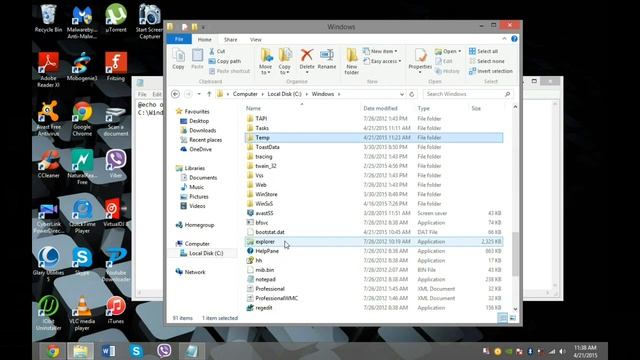Viewport: 640px width, 360px height.
Task: Click the Back navigation arrow
Action: [176, 94]
